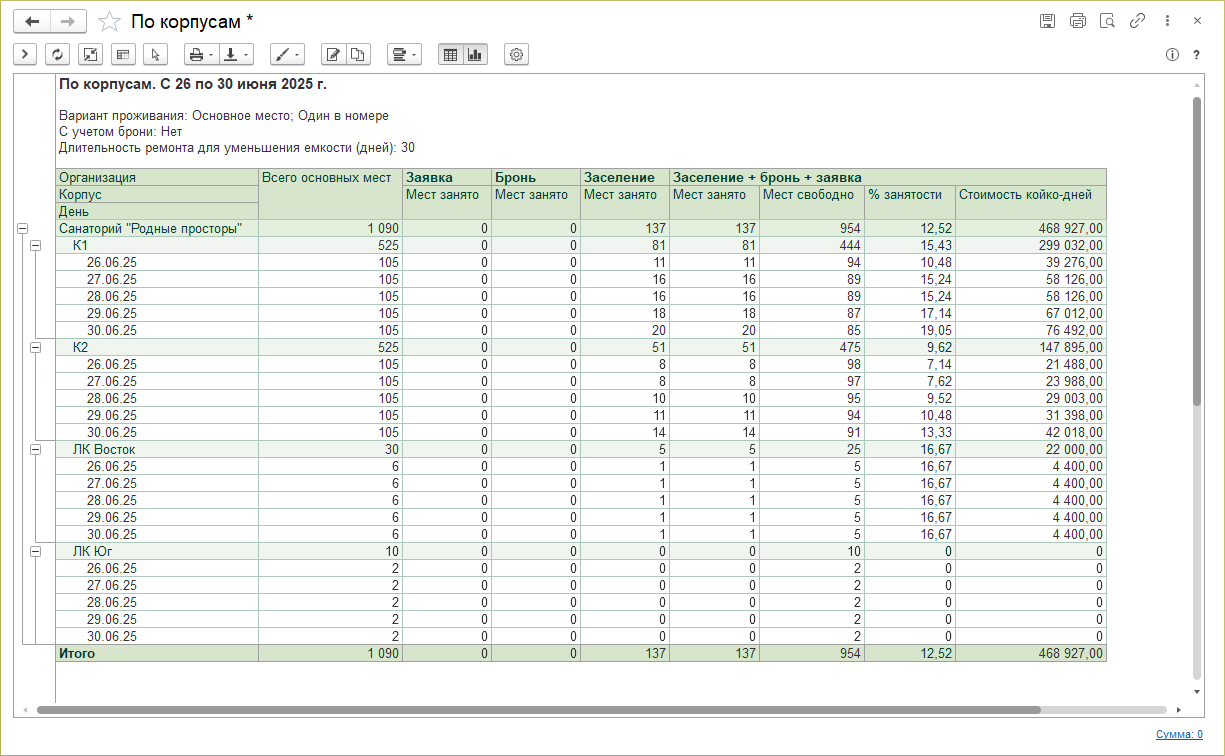Click the chain link icon
1225x756 pixels.
coord(1137,21)
